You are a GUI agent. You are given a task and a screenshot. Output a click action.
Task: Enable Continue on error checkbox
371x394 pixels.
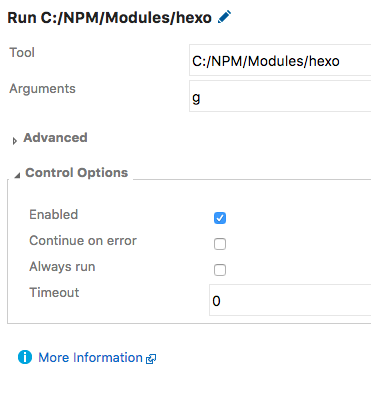[220, 244]
